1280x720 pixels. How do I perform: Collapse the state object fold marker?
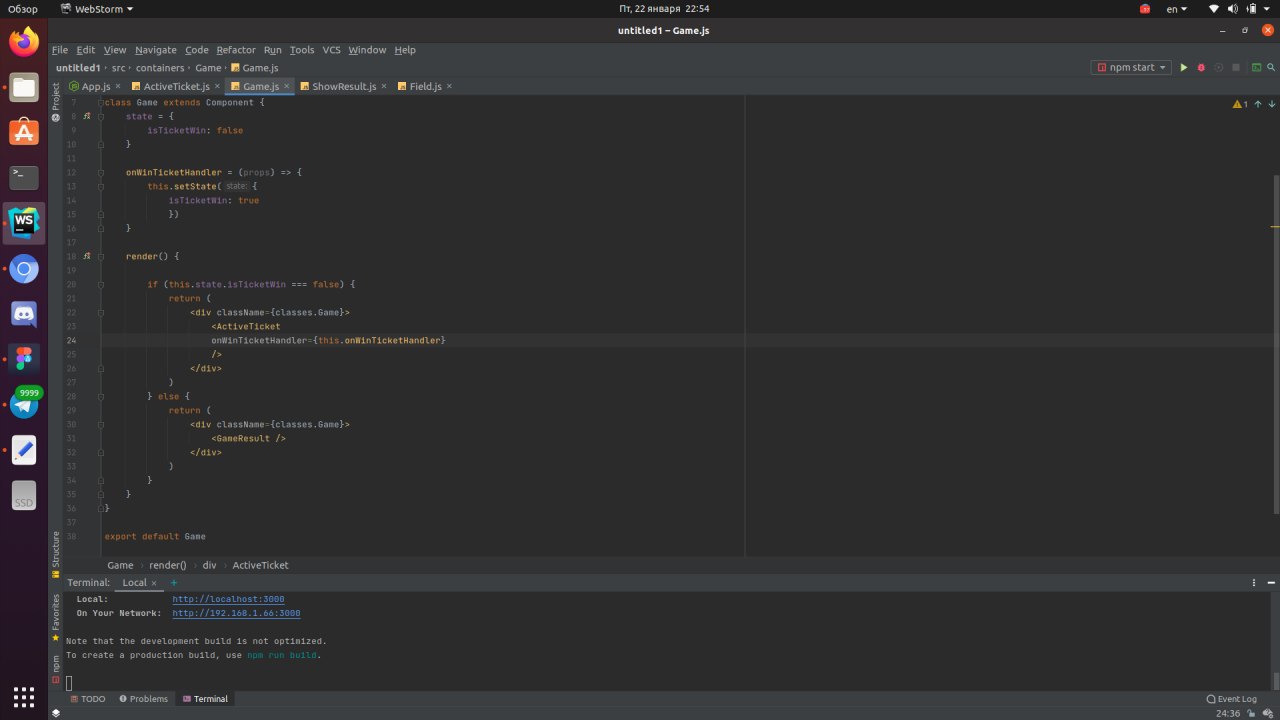coord(101,116)
